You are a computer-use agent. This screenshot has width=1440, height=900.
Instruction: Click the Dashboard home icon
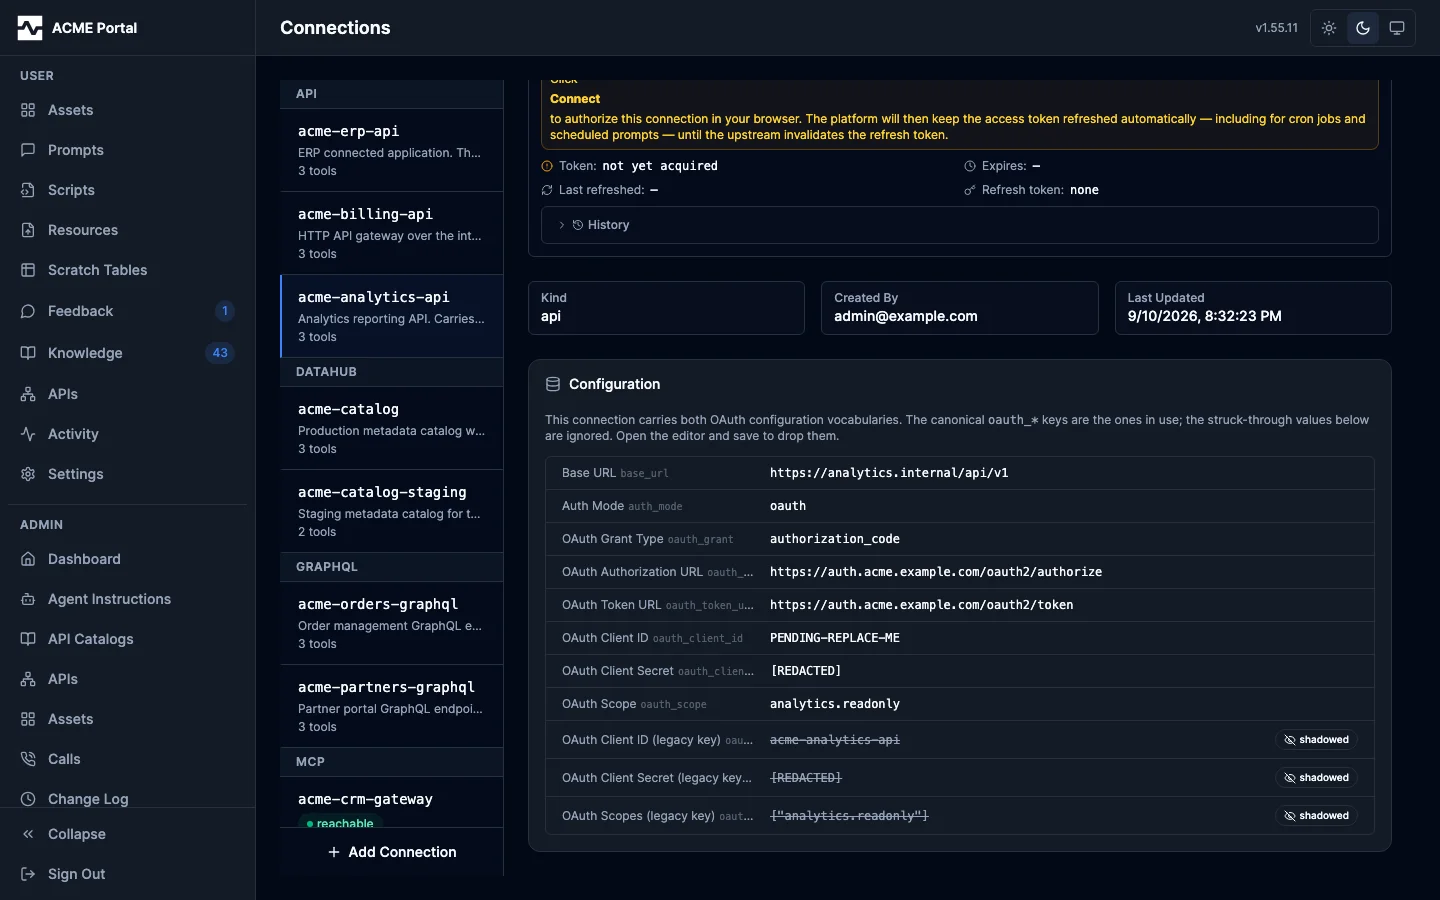[28, 559]
